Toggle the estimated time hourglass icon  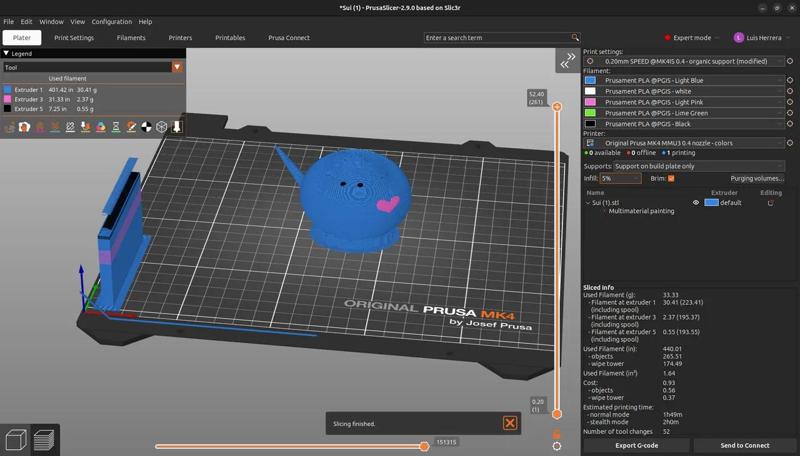tap(116, 127)
